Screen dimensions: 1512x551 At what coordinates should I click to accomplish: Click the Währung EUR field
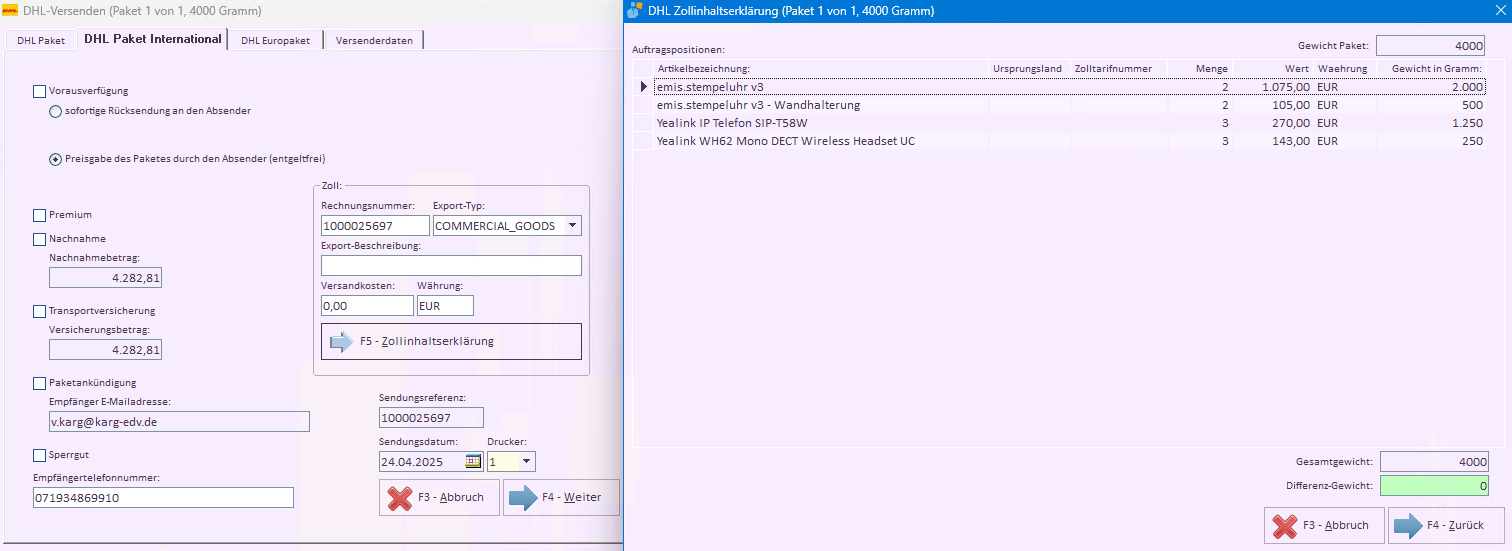coord(445,306)
